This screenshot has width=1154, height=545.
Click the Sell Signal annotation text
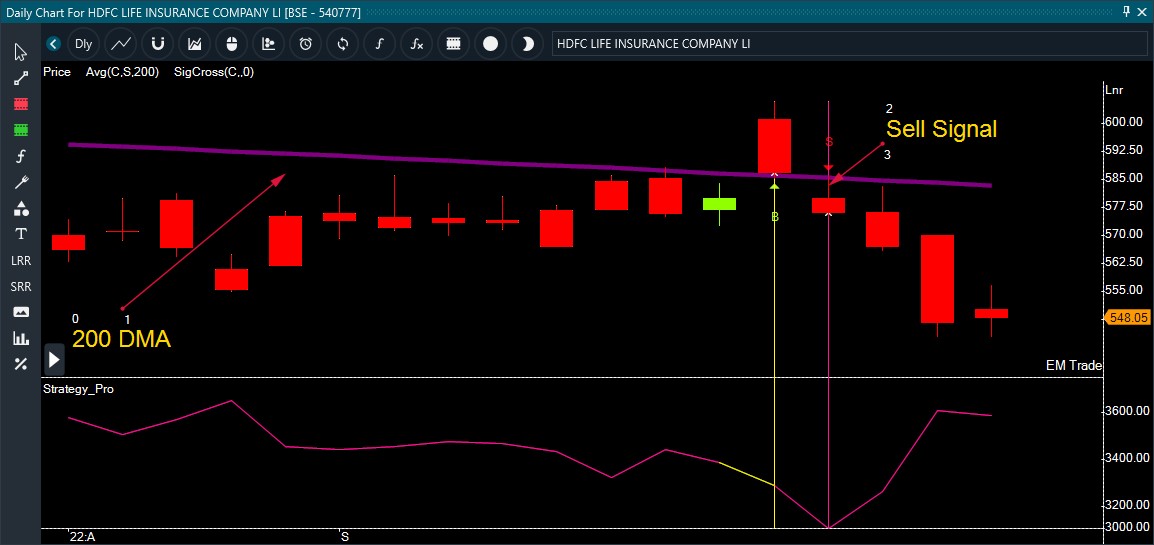[941, 129]
